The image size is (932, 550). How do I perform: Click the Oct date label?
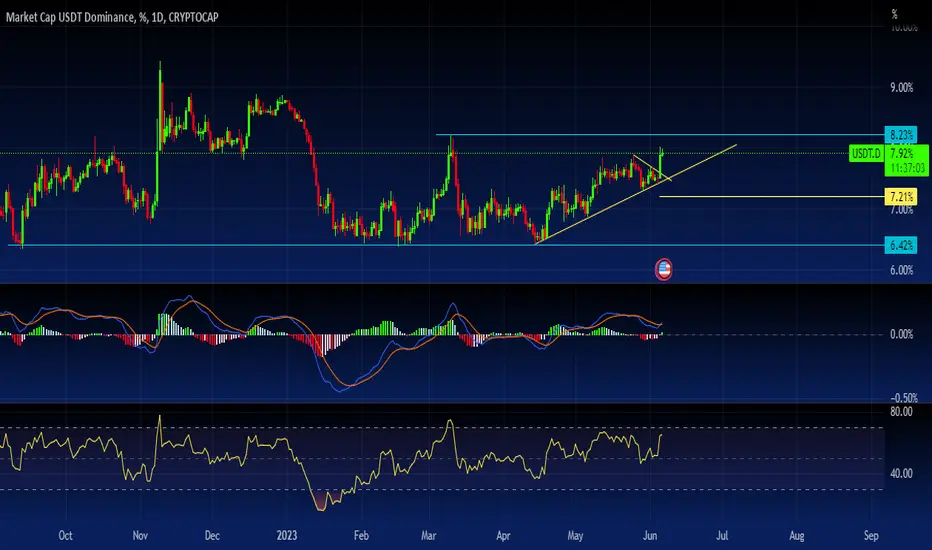(65, 535)
